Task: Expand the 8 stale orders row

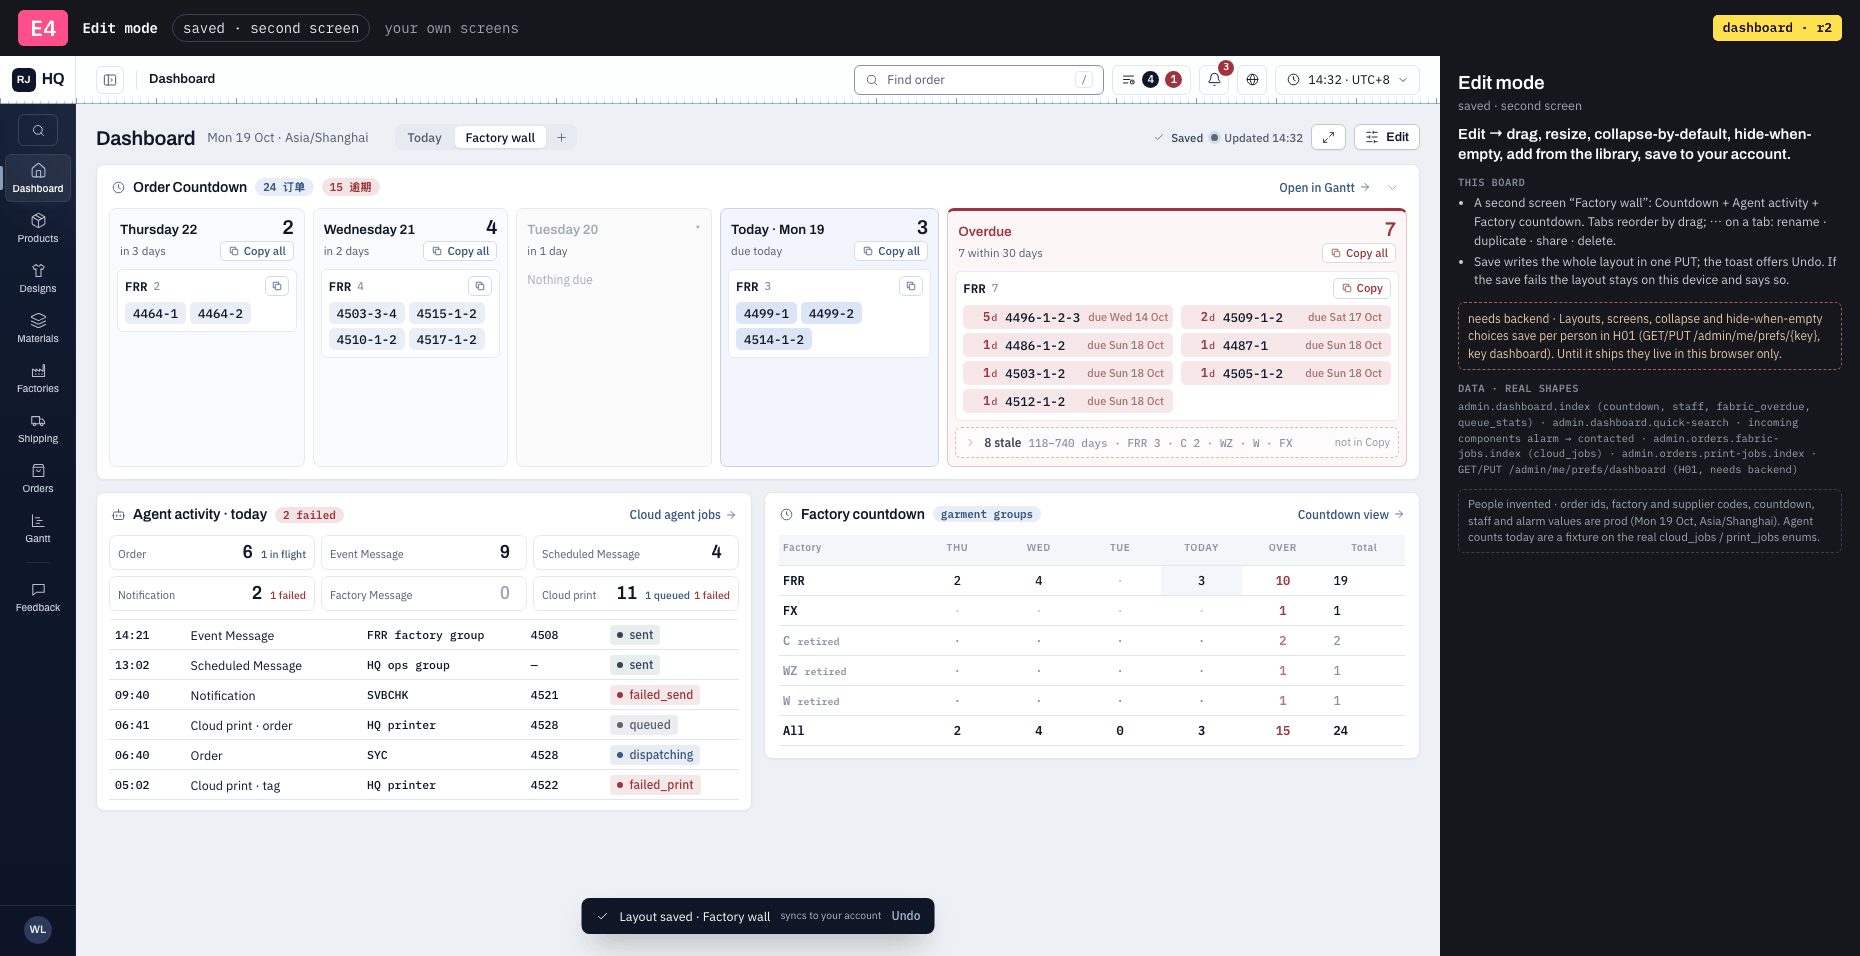Action: (x=1177, y=443)
